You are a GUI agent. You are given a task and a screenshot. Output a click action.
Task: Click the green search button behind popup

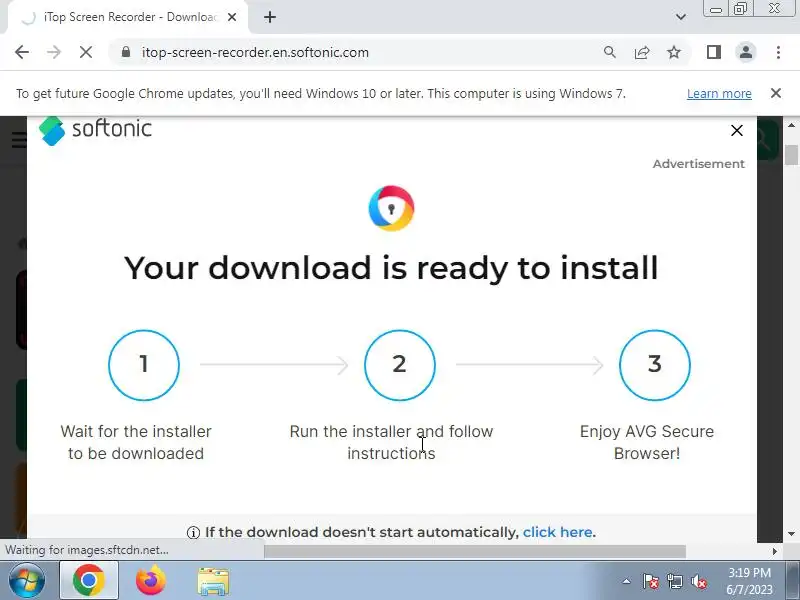coord(769,138)
